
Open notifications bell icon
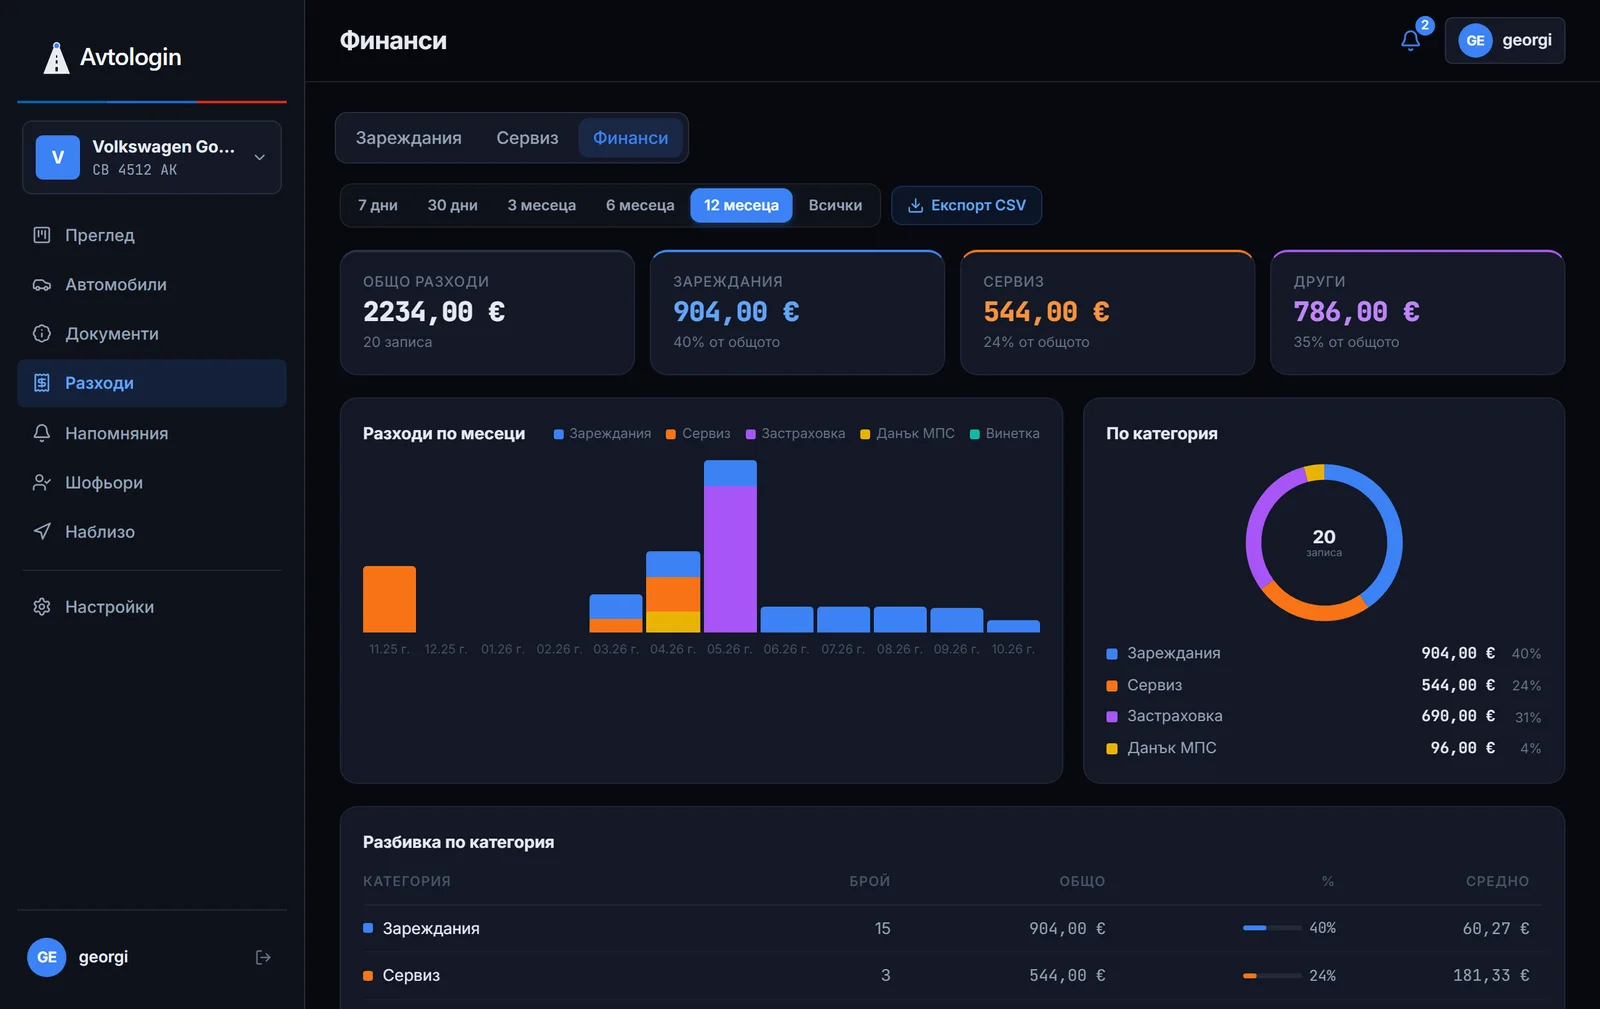point(1410,41)
